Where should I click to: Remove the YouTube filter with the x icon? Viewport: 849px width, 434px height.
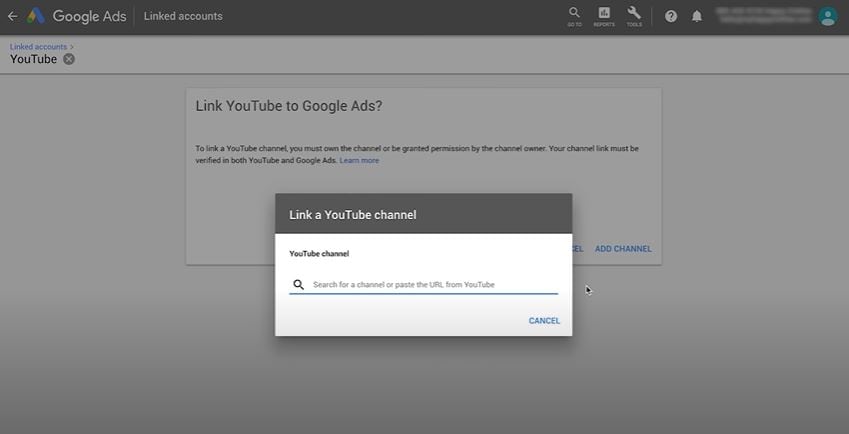point(69,59)
